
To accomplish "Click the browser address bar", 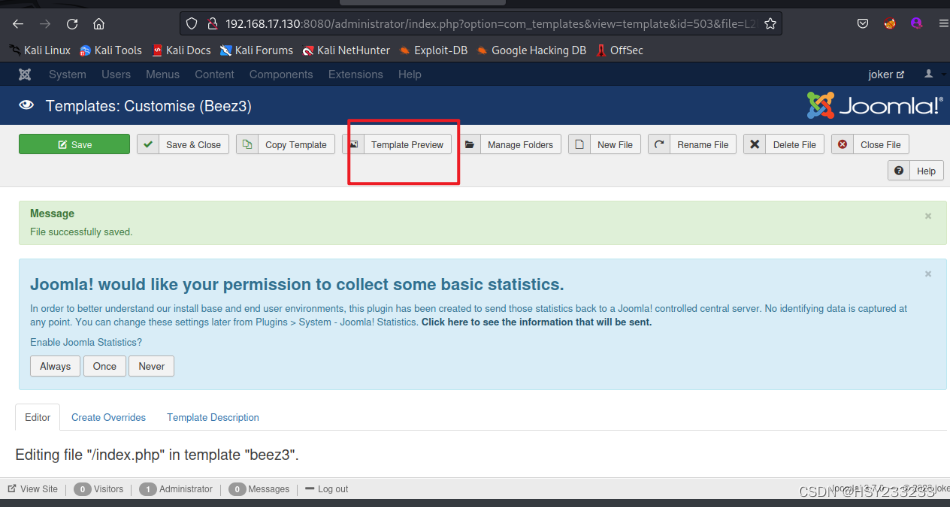I will [x=481, y=24].
